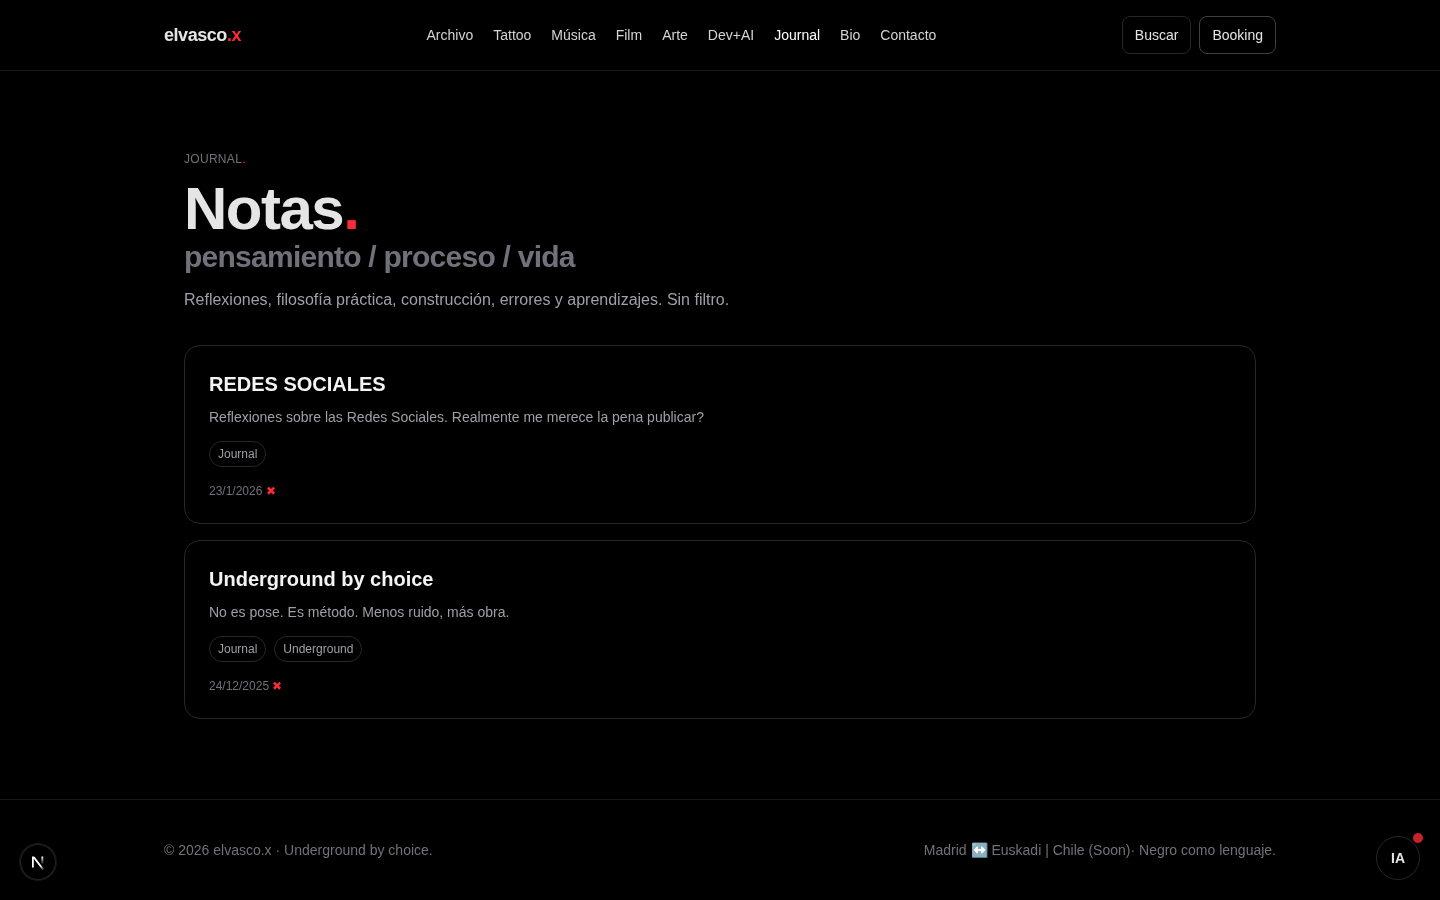Click the red X icon beside 24/12/2025
The width and height of the screenshot is (1440, 900).
pos(277,686)
